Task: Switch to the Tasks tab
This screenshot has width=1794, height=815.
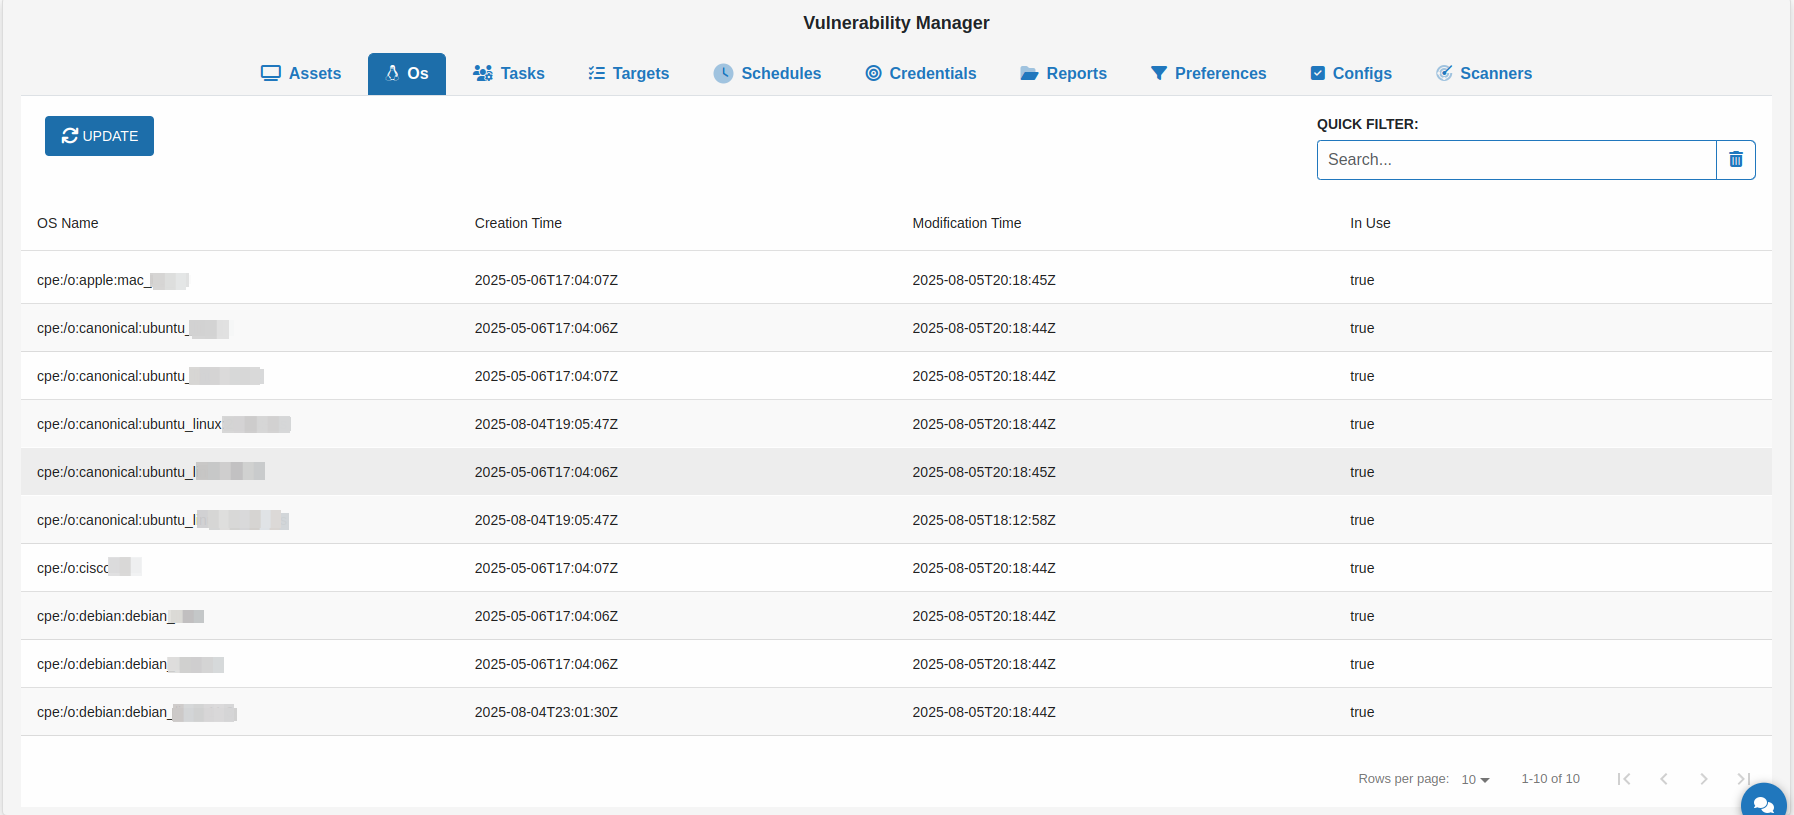Action: coord(509,74)
